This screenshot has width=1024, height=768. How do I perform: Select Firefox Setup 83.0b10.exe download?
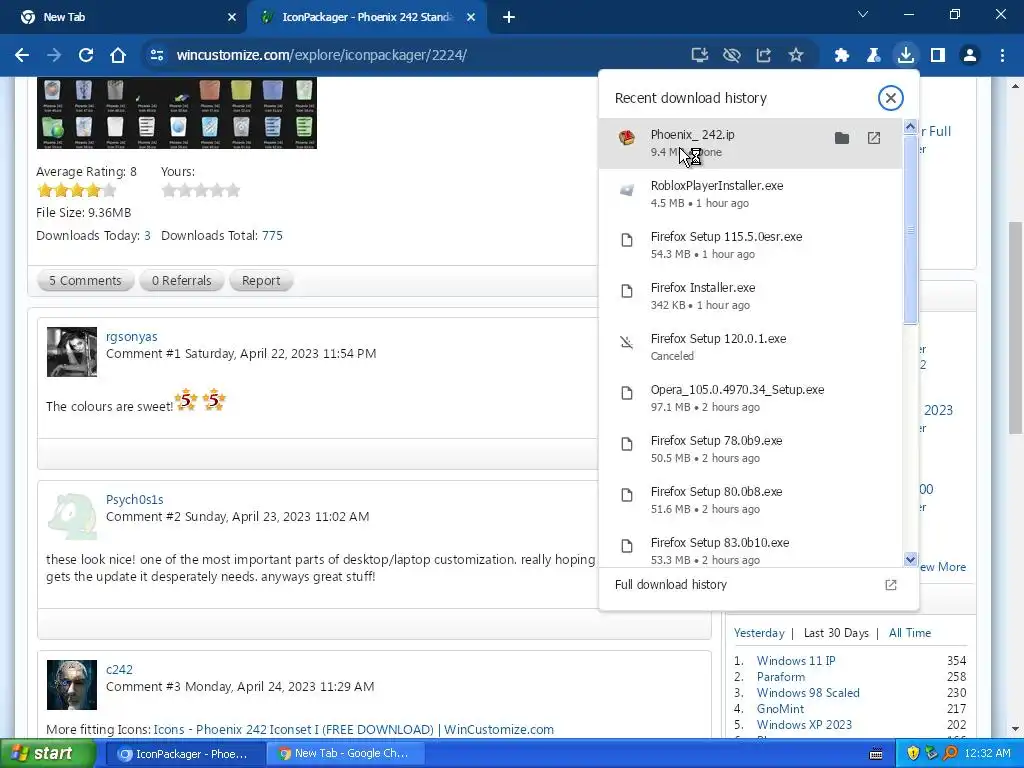750,549
